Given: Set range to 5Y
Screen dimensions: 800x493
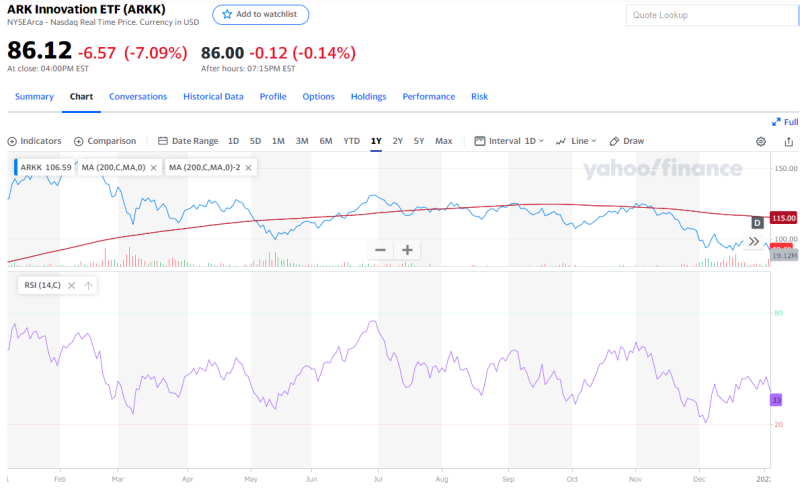Looking at the screenshot, I should tap(419, 141).
